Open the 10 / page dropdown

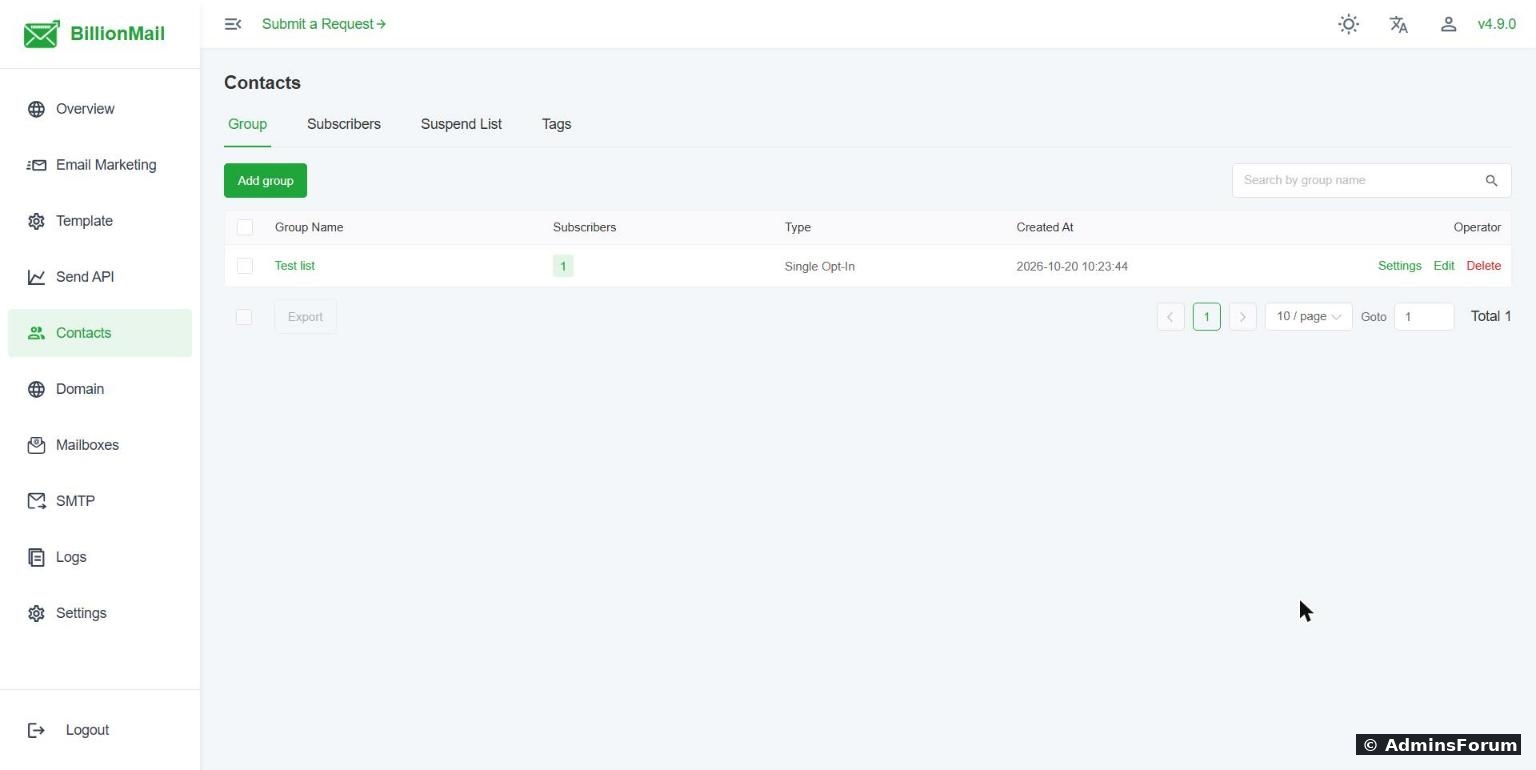pos(1308,317)
